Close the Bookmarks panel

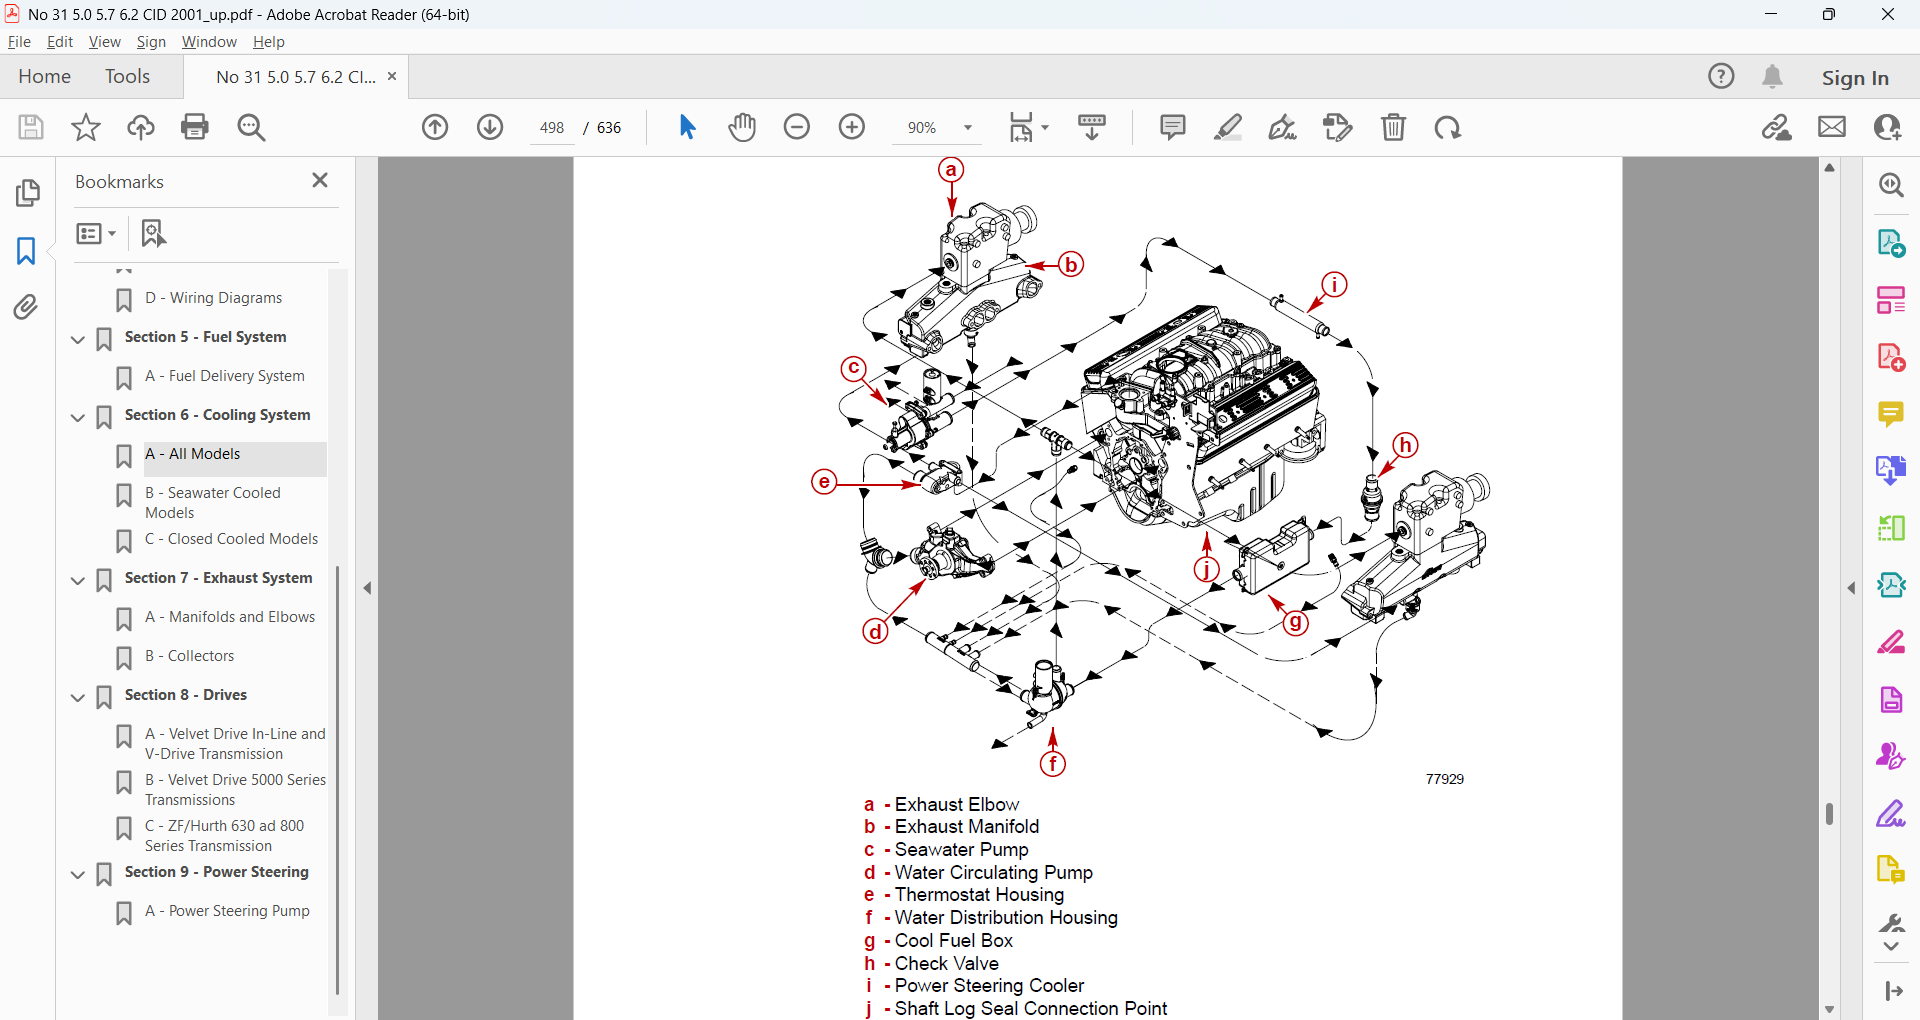(x=320, y=180)
